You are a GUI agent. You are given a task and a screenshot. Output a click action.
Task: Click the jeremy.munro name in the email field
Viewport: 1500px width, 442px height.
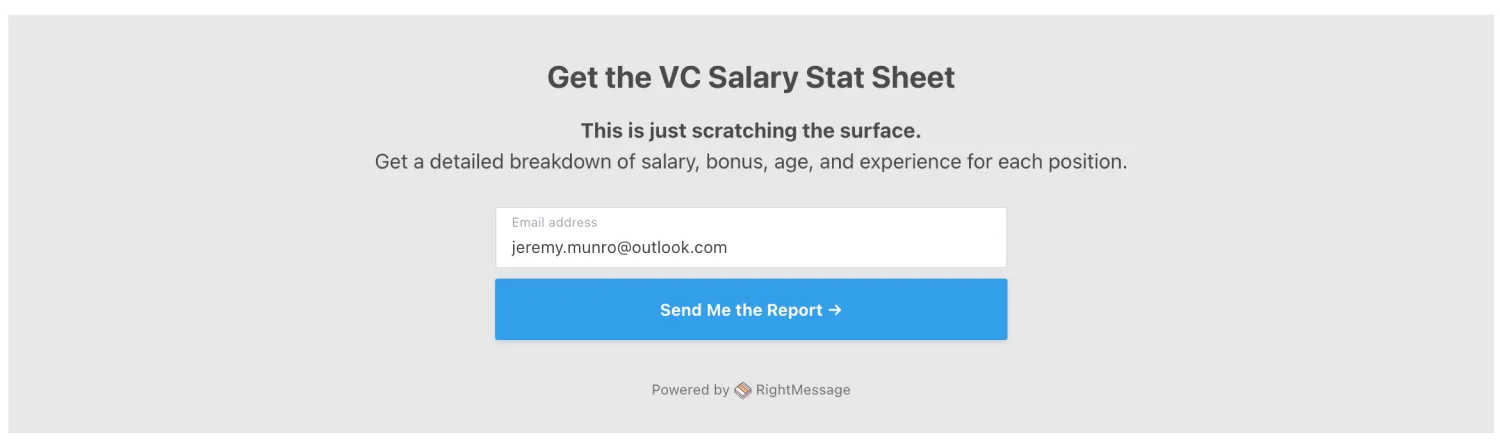(563, 247)
